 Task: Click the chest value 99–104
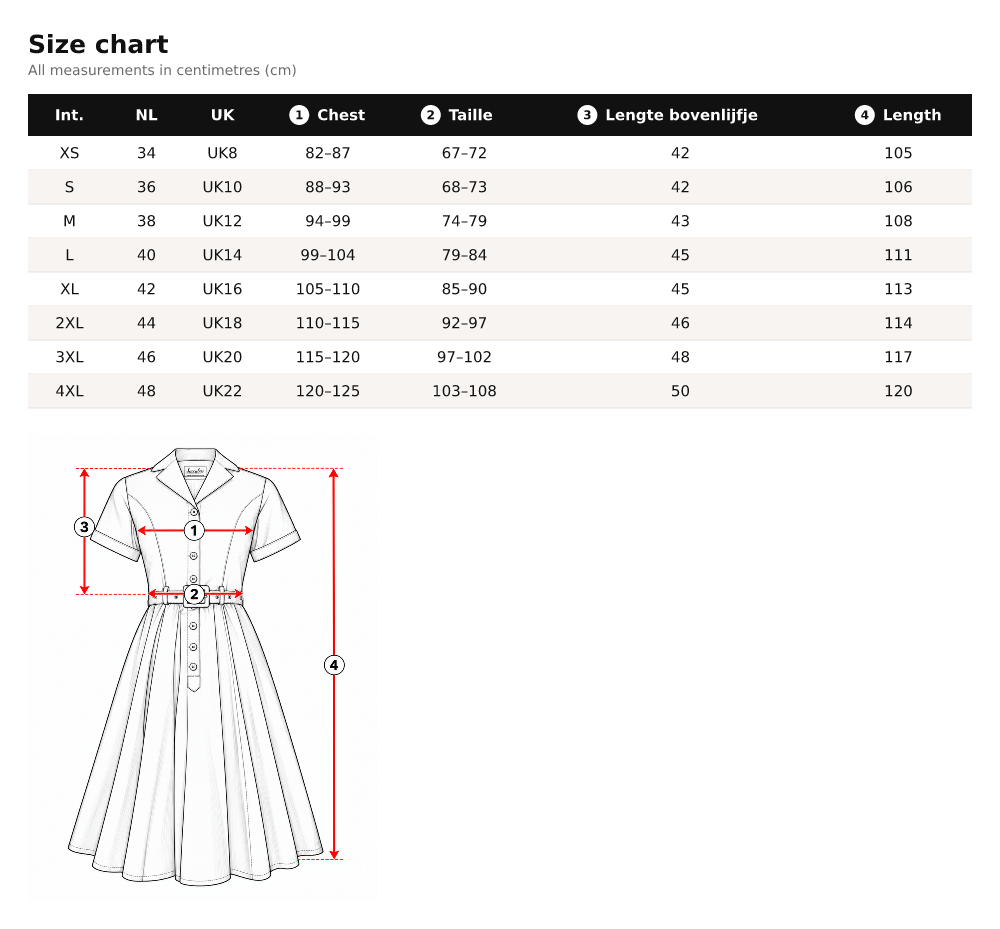click(x=328, y=255)
